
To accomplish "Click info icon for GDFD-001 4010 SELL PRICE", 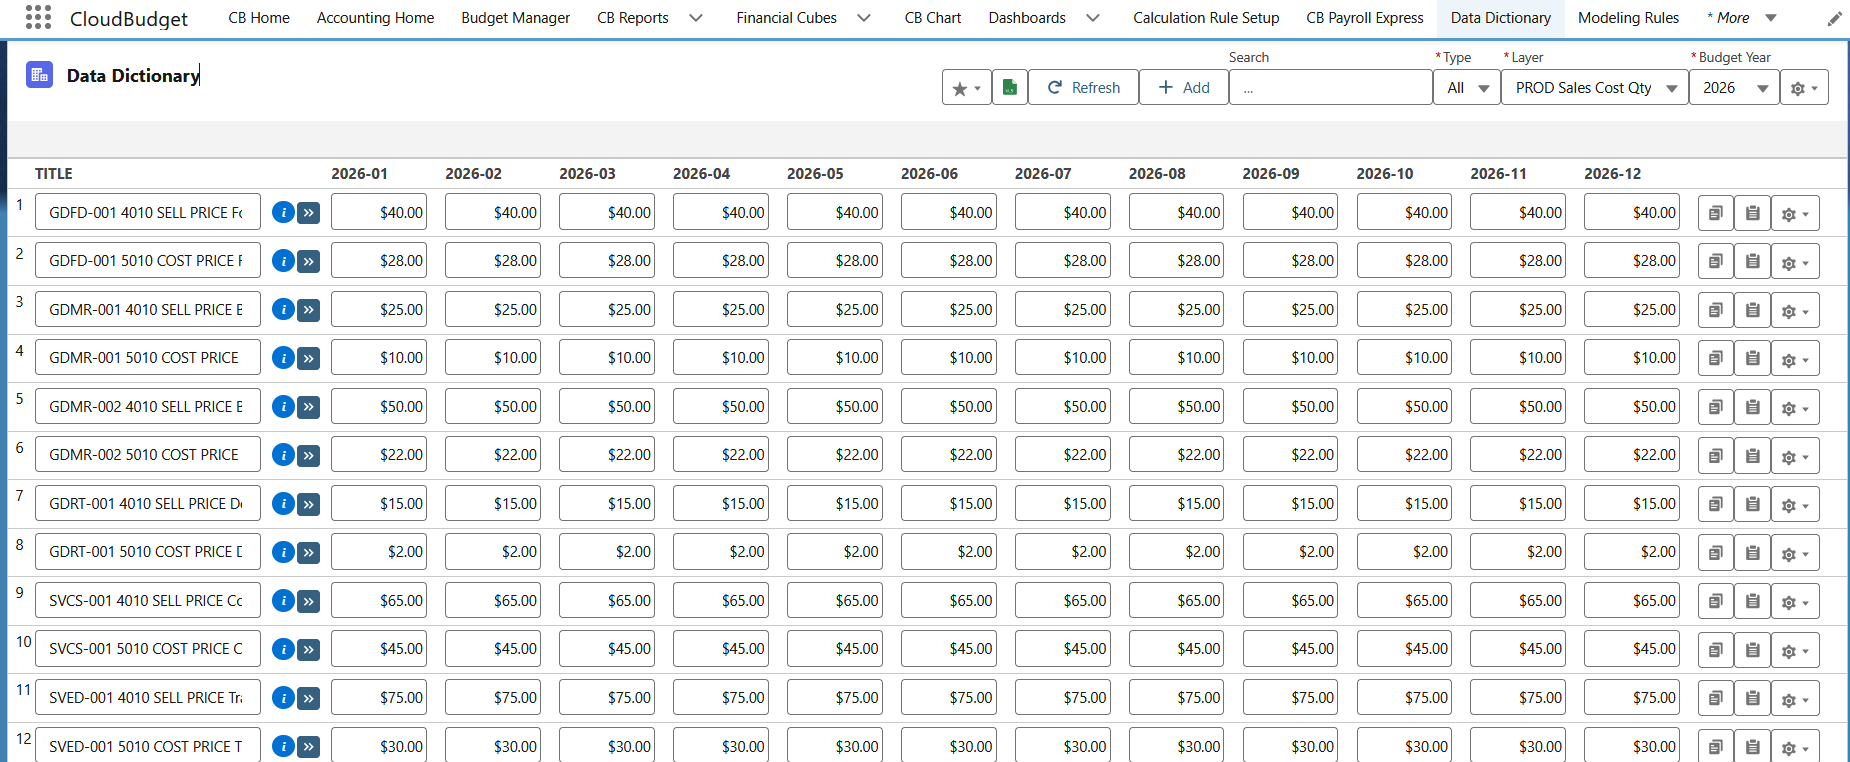I will (283, 213).
